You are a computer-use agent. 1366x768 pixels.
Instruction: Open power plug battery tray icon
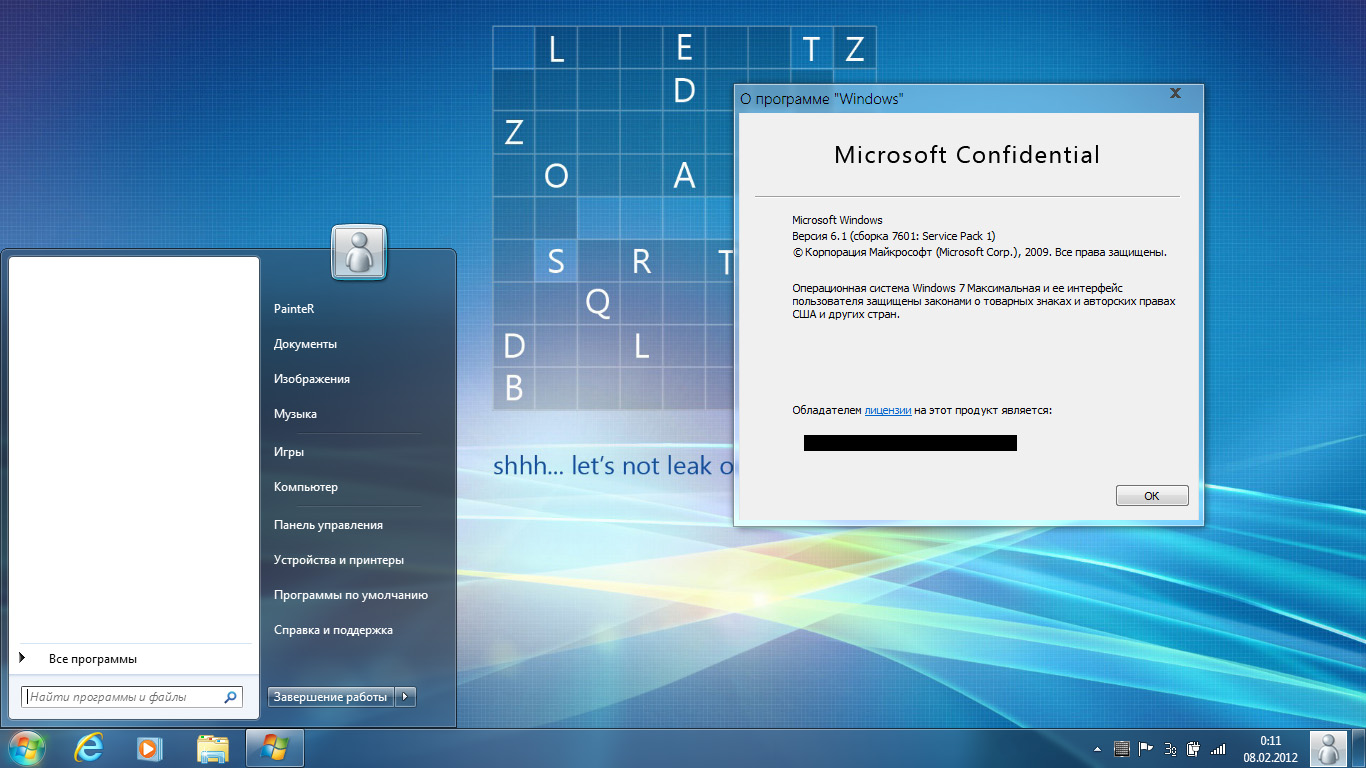pyautogui.click(x=1192, y=748)
